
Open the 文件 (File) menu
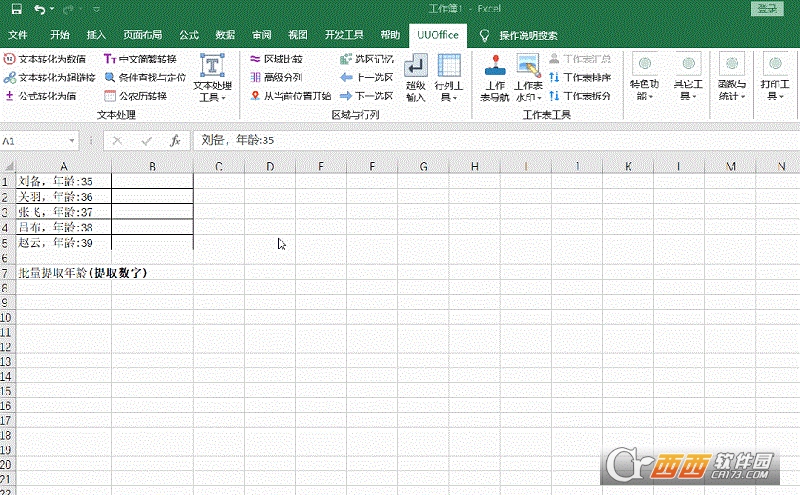click(18, 35)
